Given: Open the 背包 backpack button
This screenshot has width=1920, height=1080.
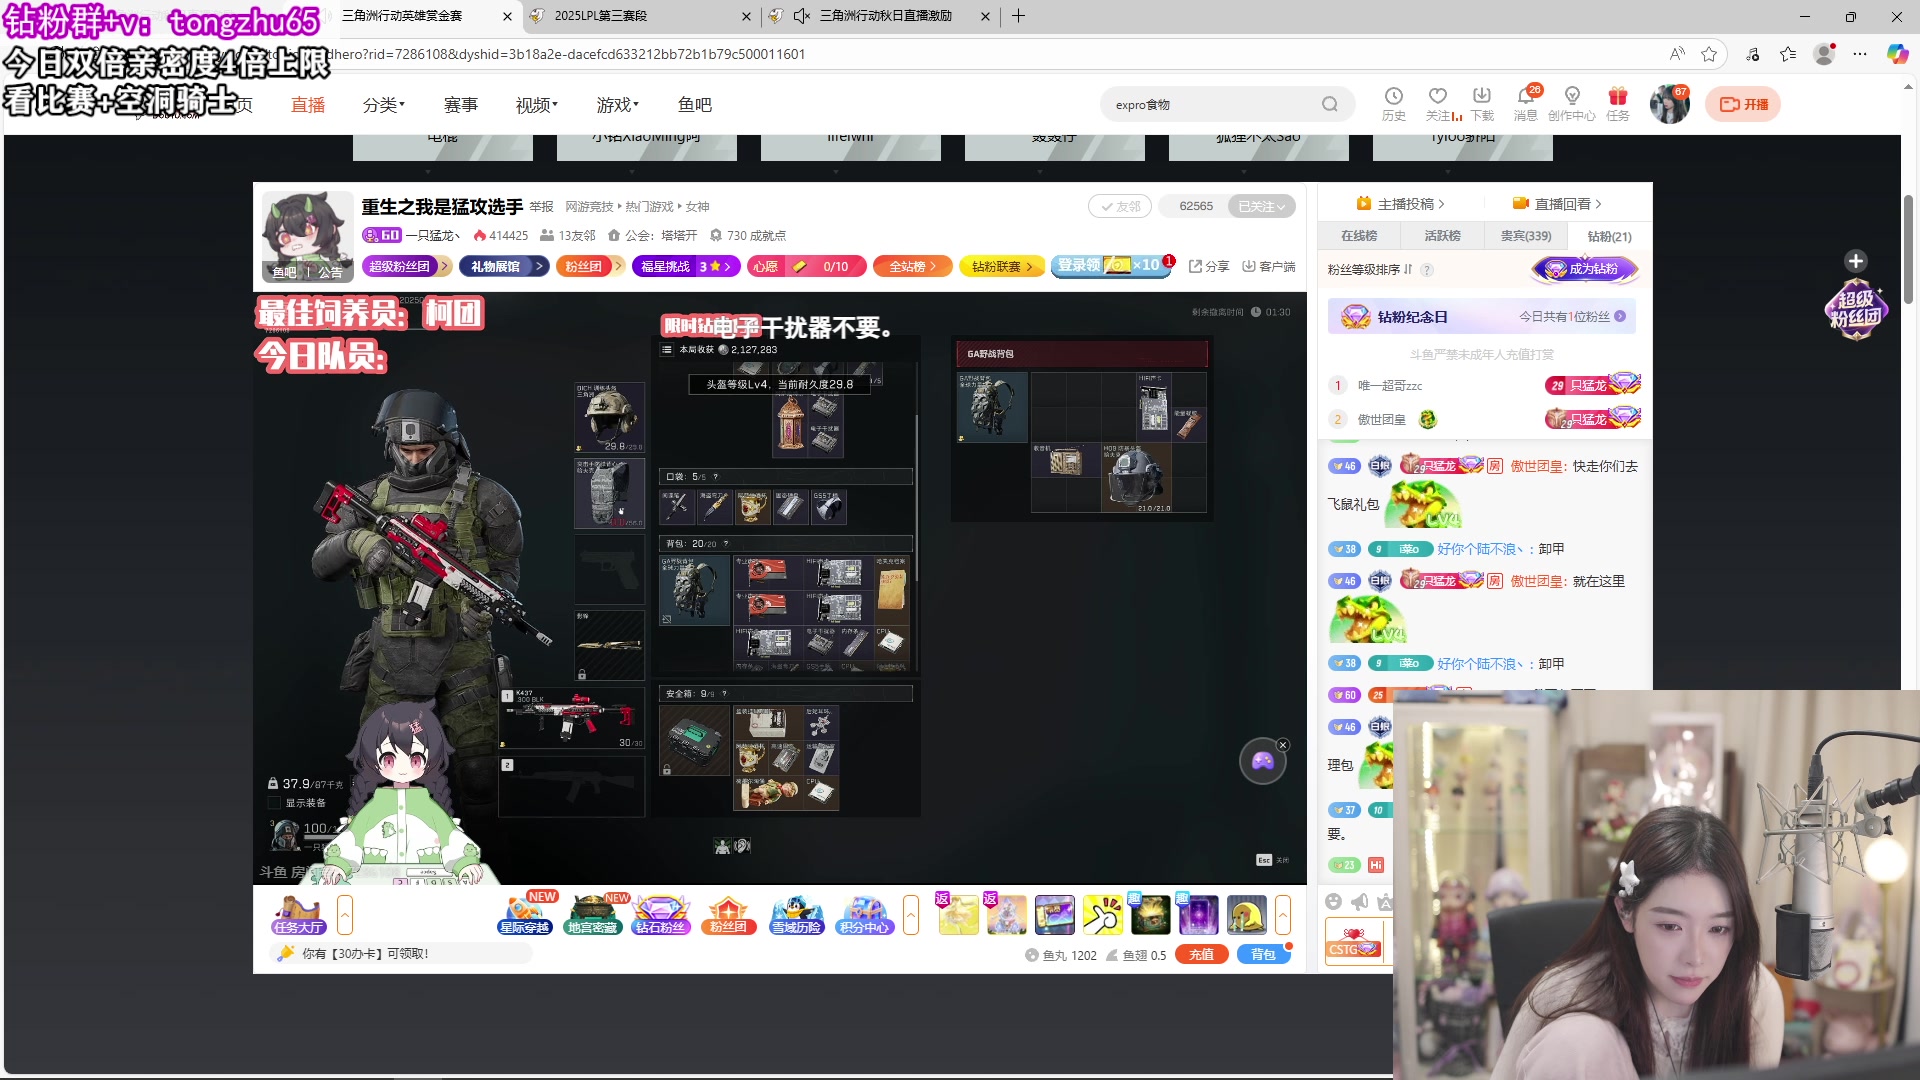Looking at the screenshot, I should [x=1264, y=954].
